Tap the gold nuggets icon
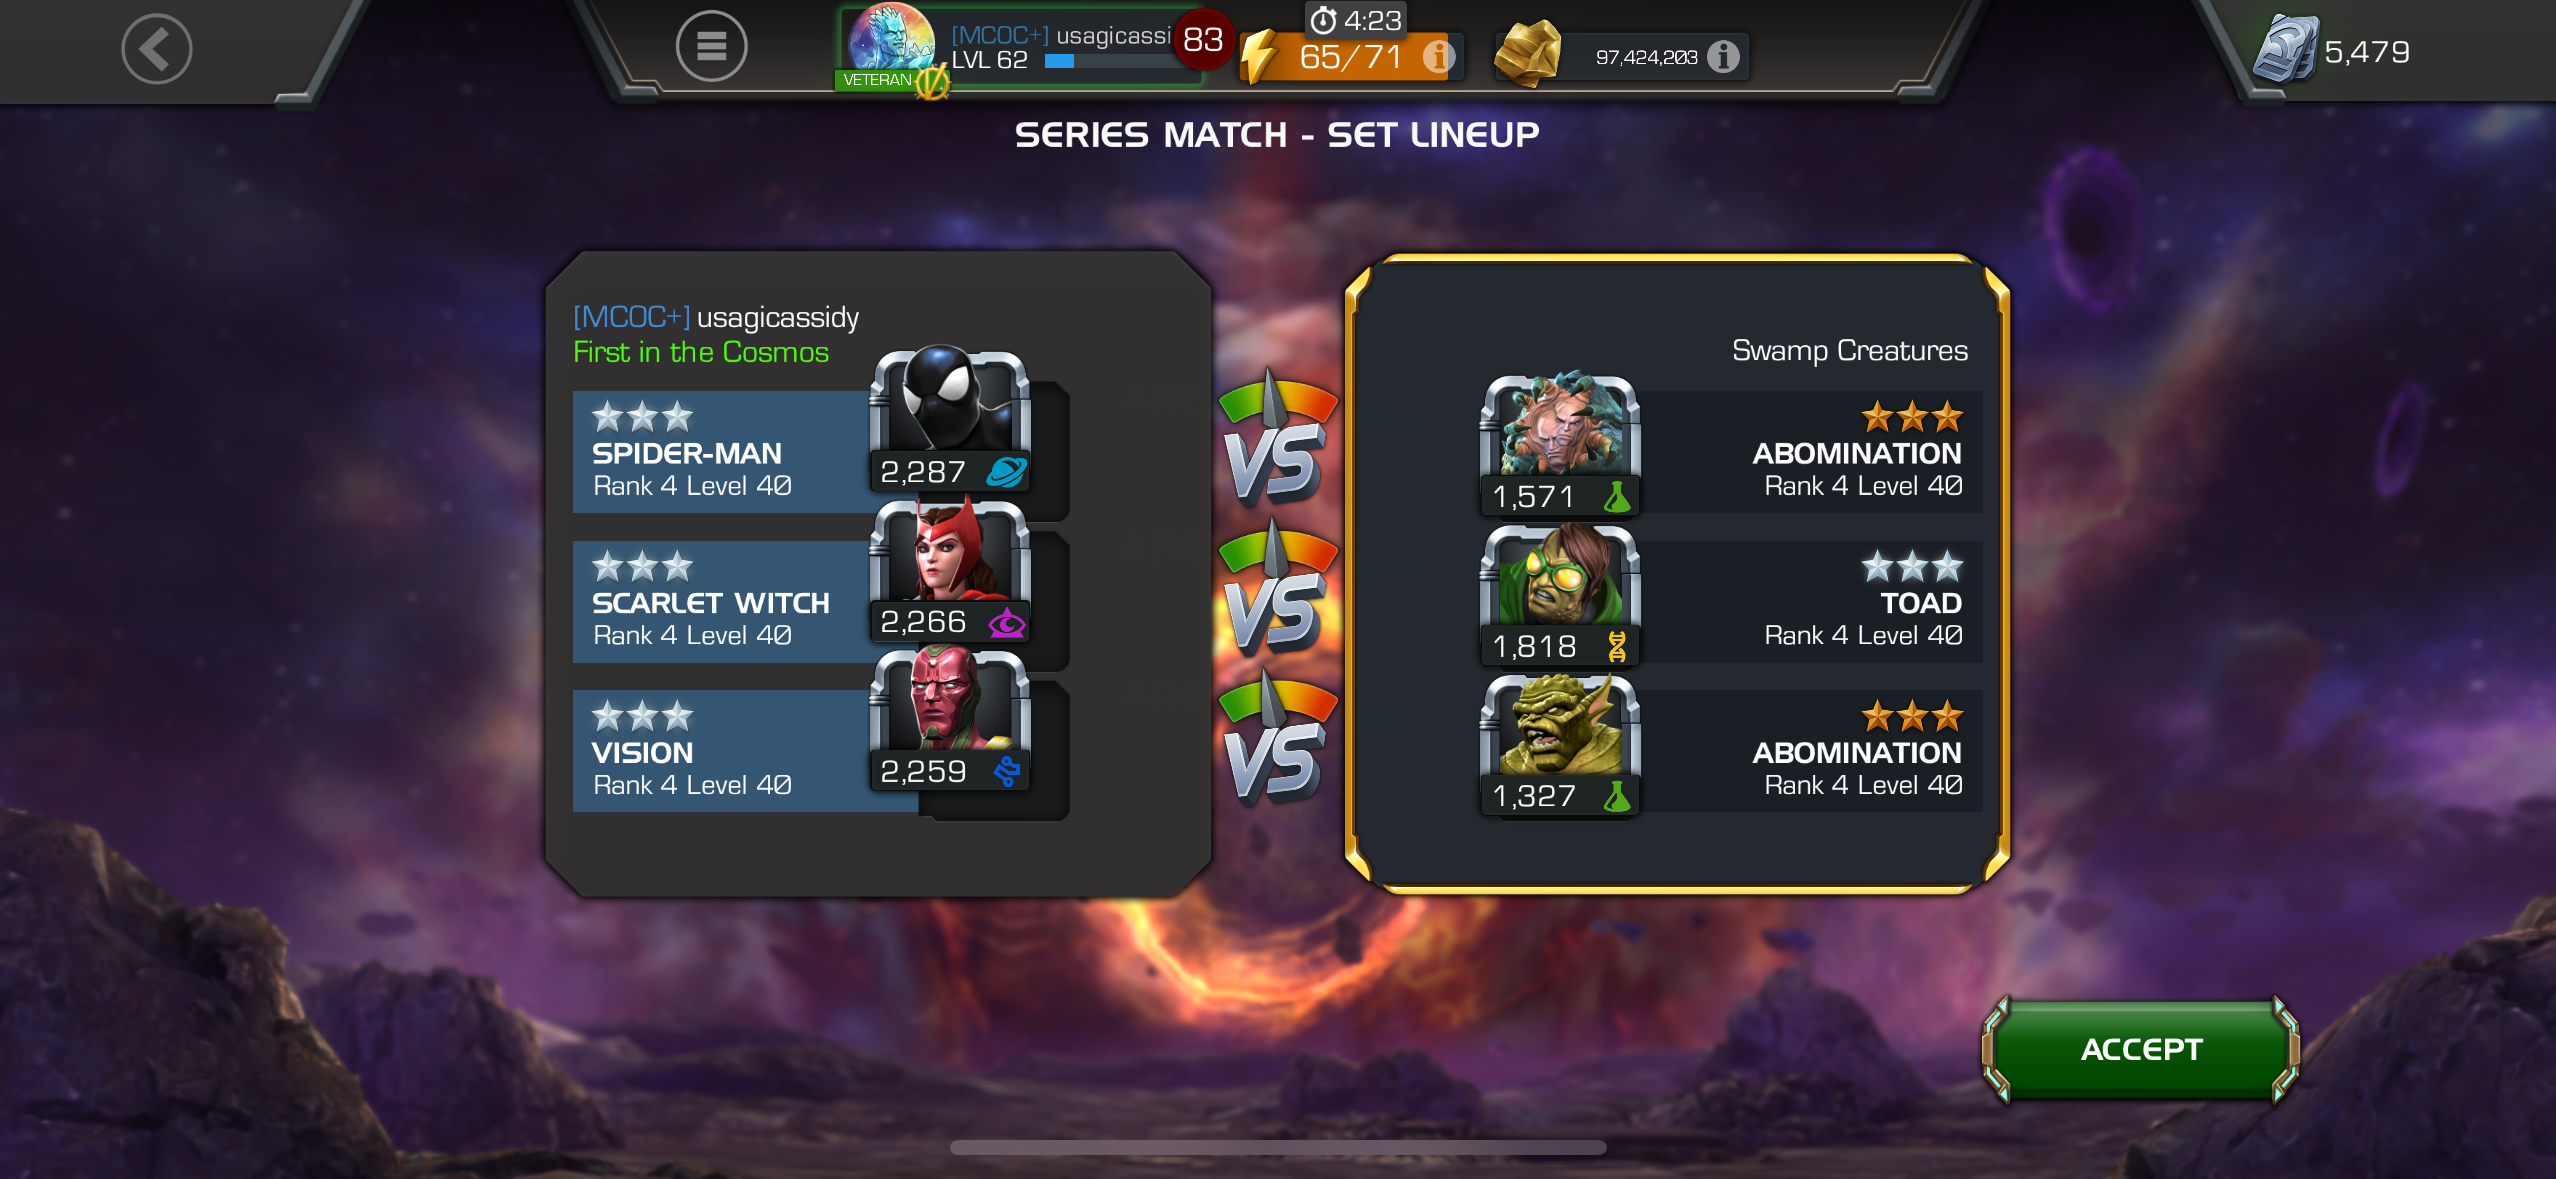2556x1179 pixels. click(x=1527, y=53)
